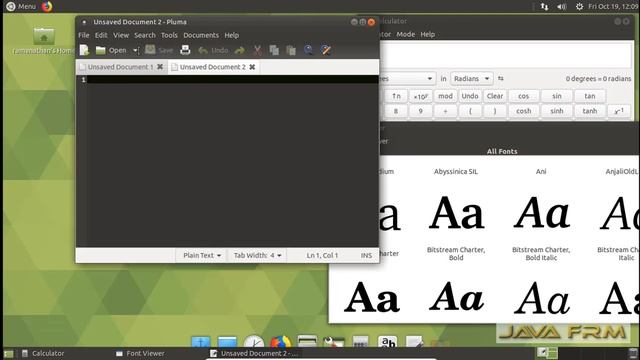Click the Save button in Pluma toolbar
Image resolution: width=640 pixels, height=360 pixels.
tap(159, 50)
